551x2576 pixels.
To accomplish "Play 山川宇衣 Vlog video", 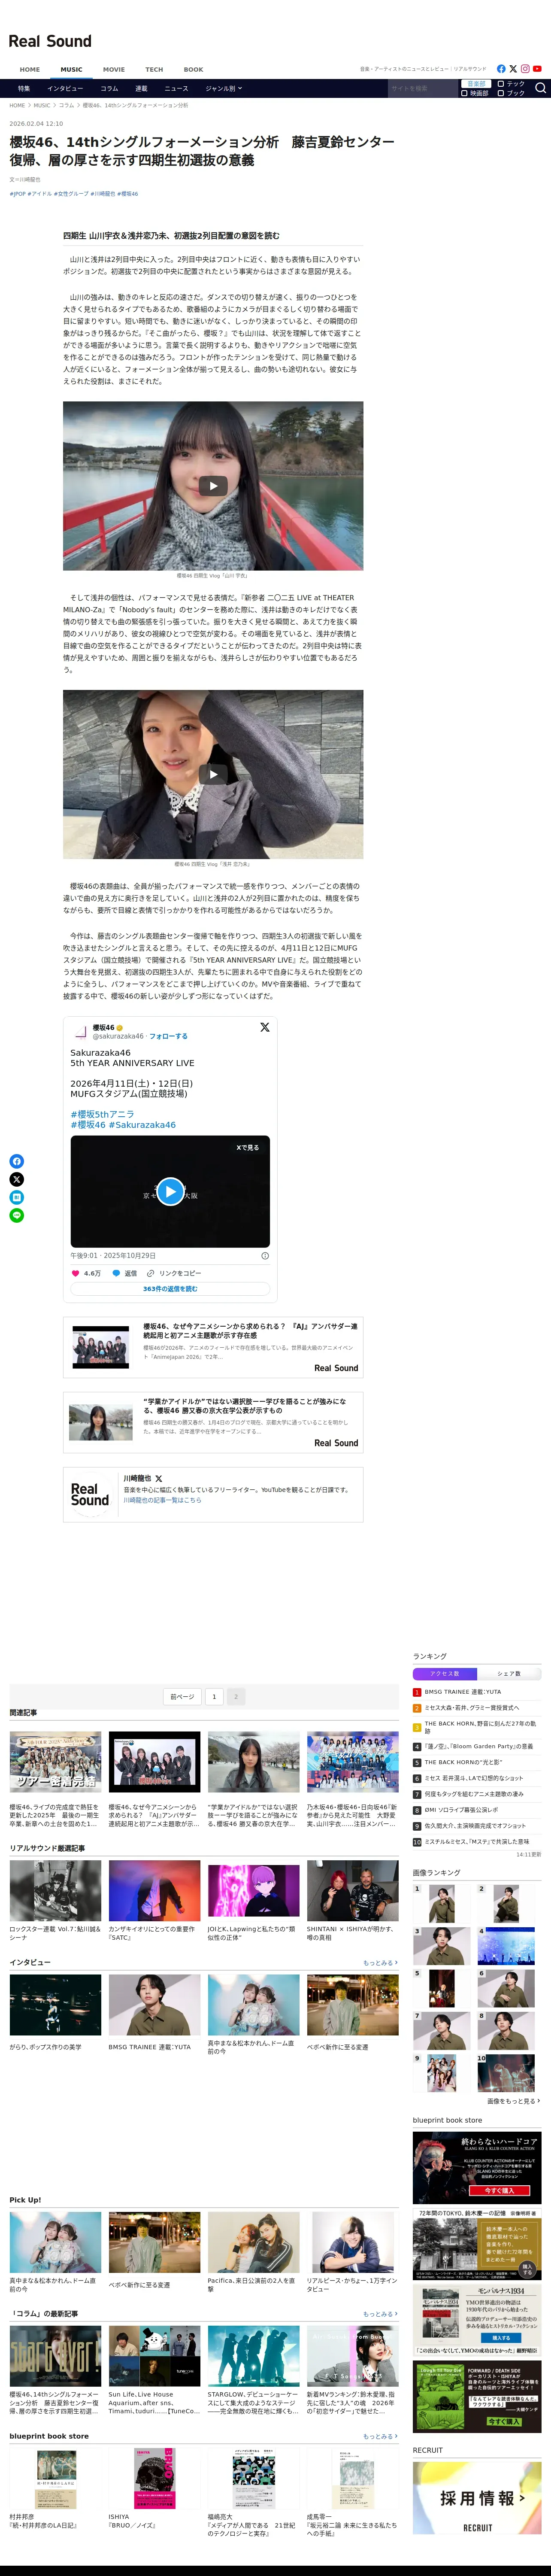I will coord(213,486).
